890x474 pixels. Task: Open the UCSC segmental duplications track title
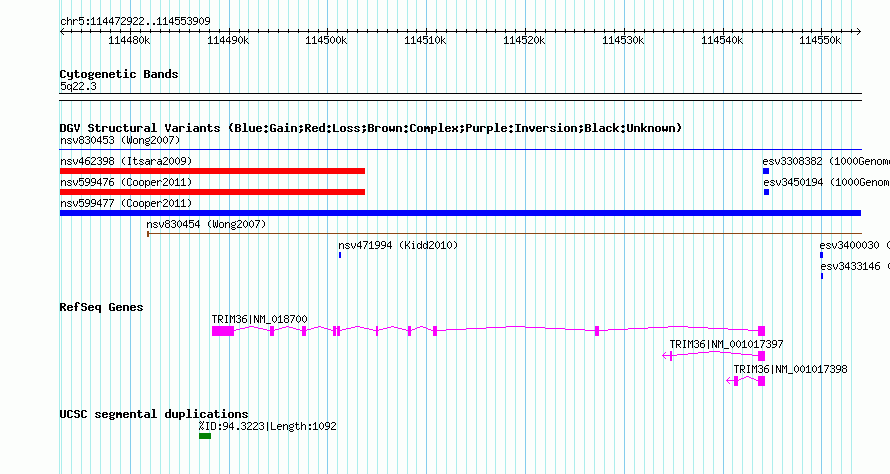154,414
